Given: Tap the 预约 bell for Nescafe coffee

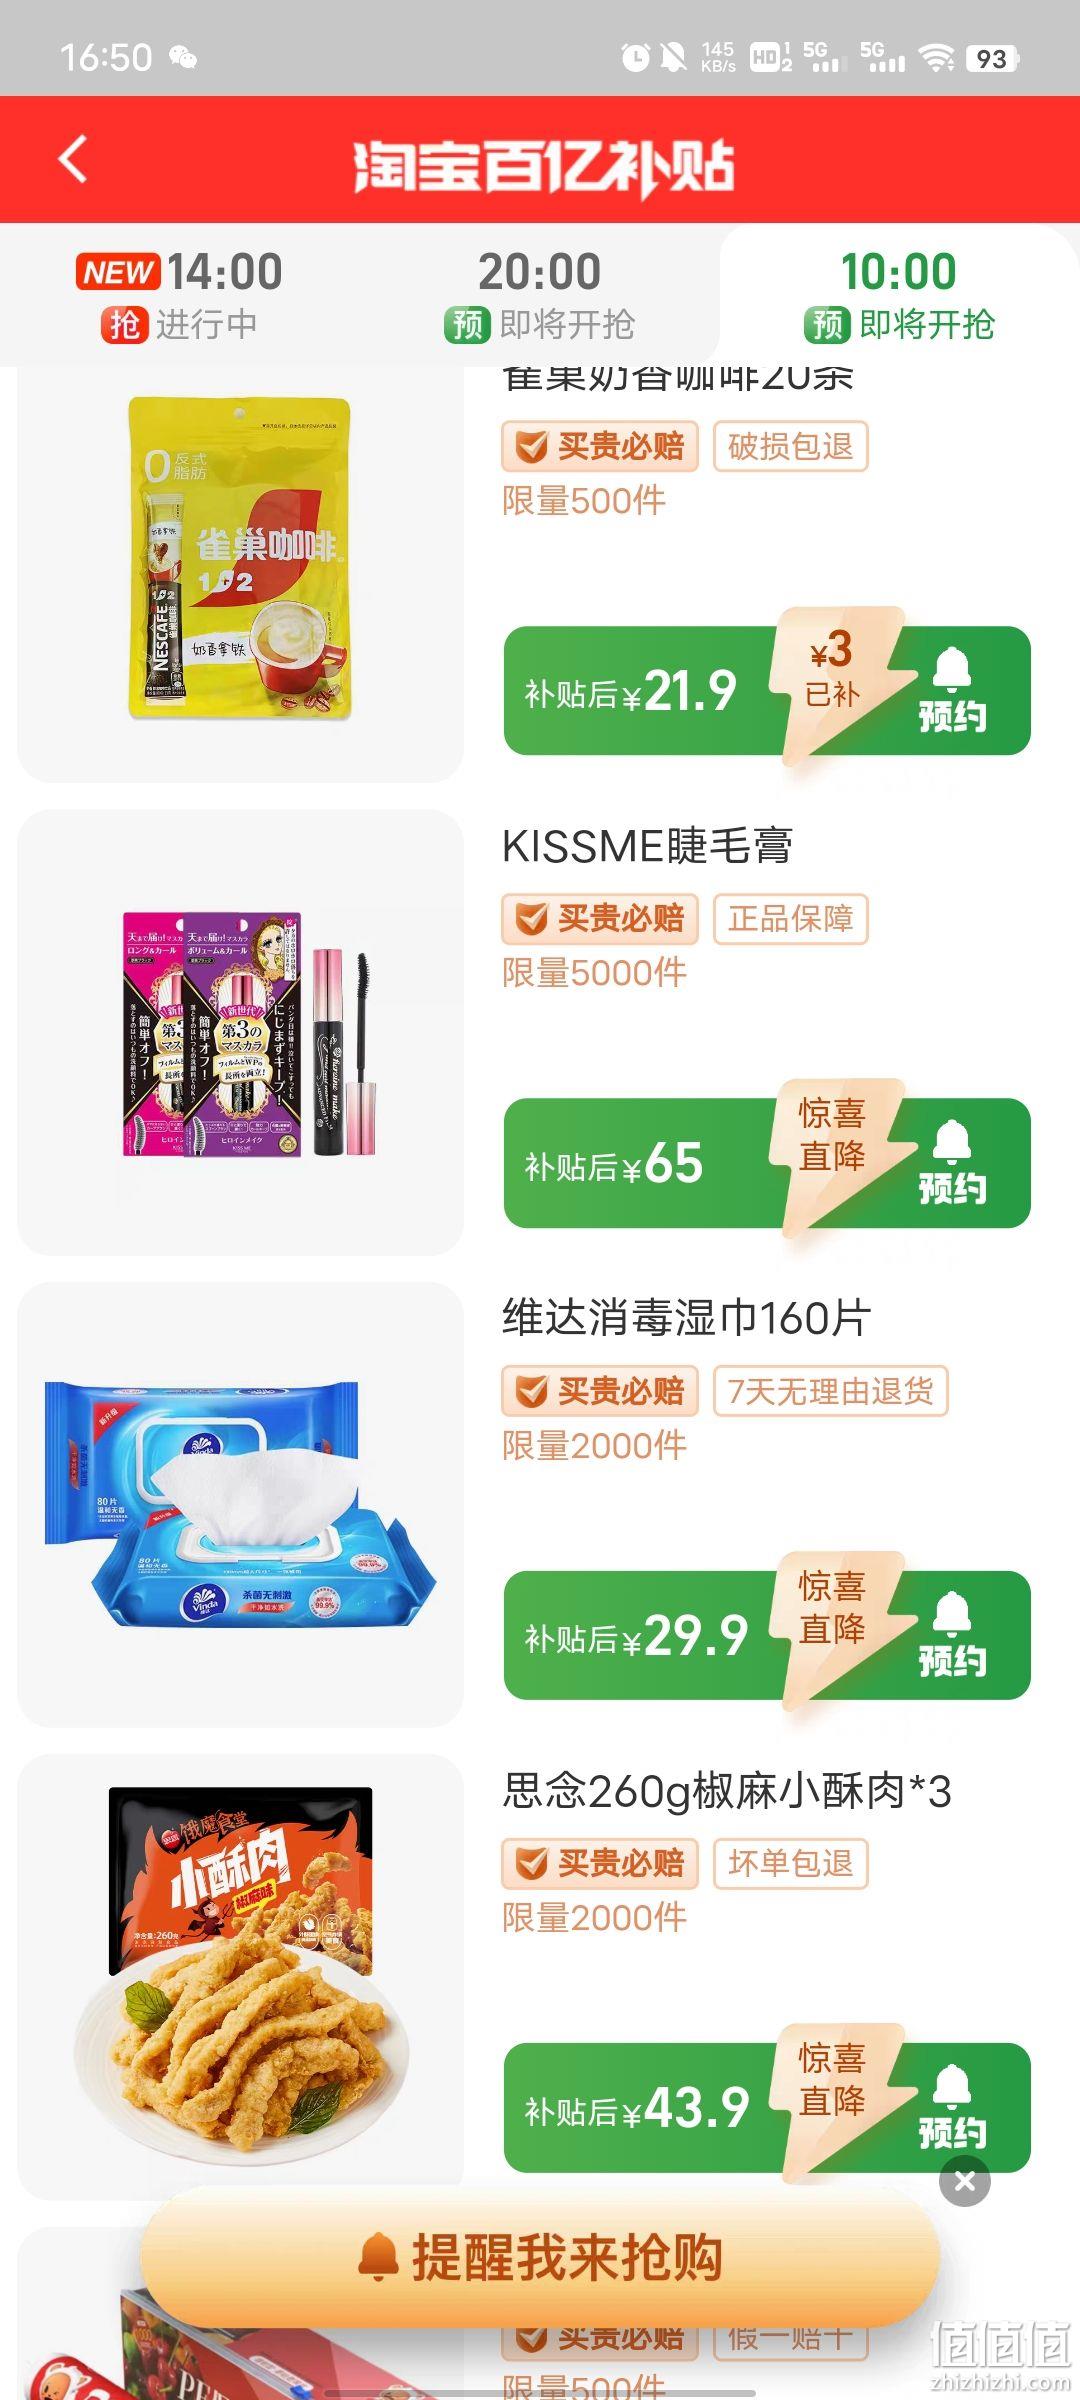Looking at the screenshot, I should 952,690.
